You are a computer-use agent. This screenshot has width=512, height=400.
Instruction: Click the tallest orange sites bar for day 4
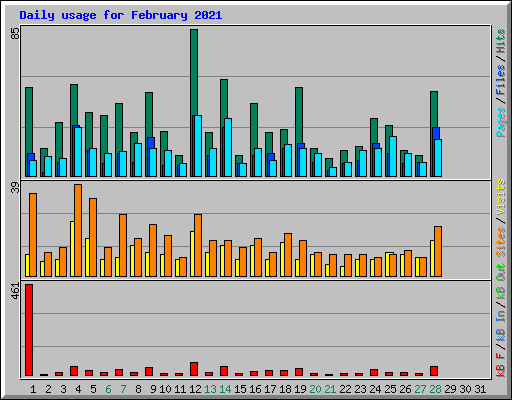click(78, 230)
